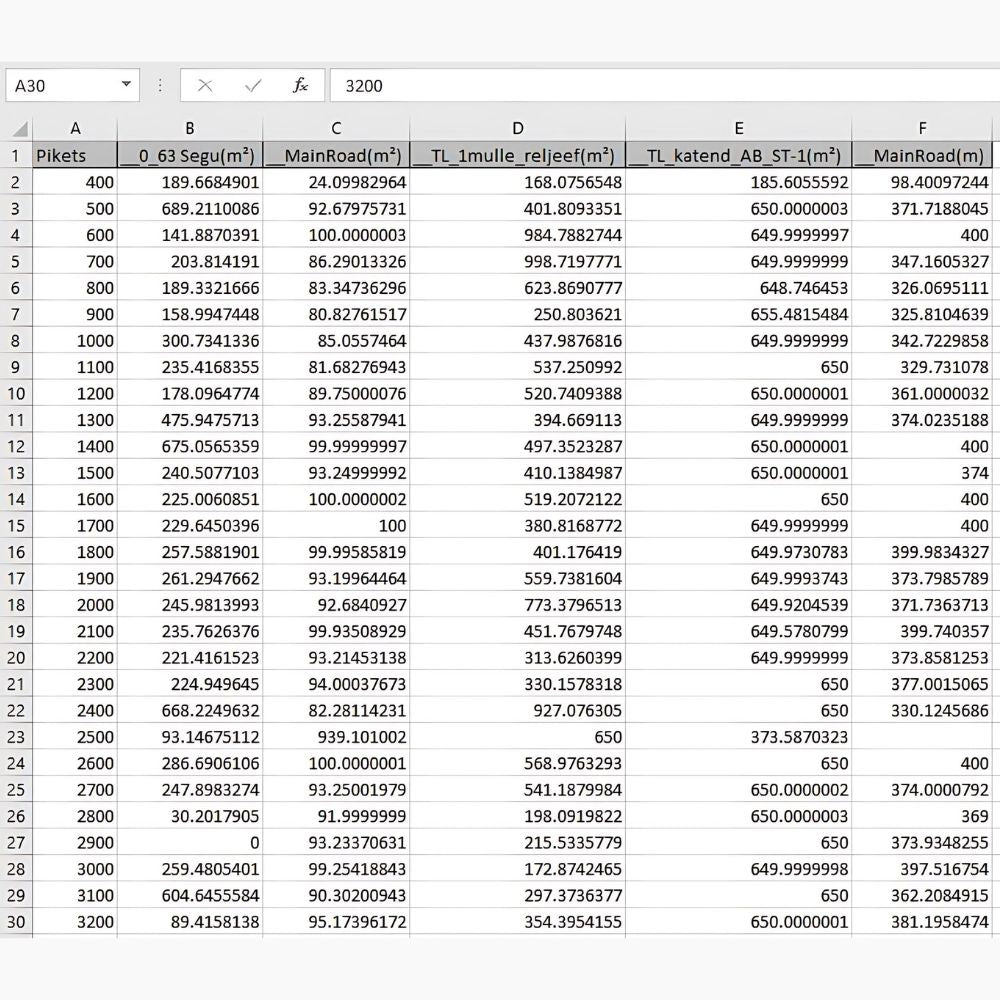Open the Name Box dropdown arrow

click(126, 86)
